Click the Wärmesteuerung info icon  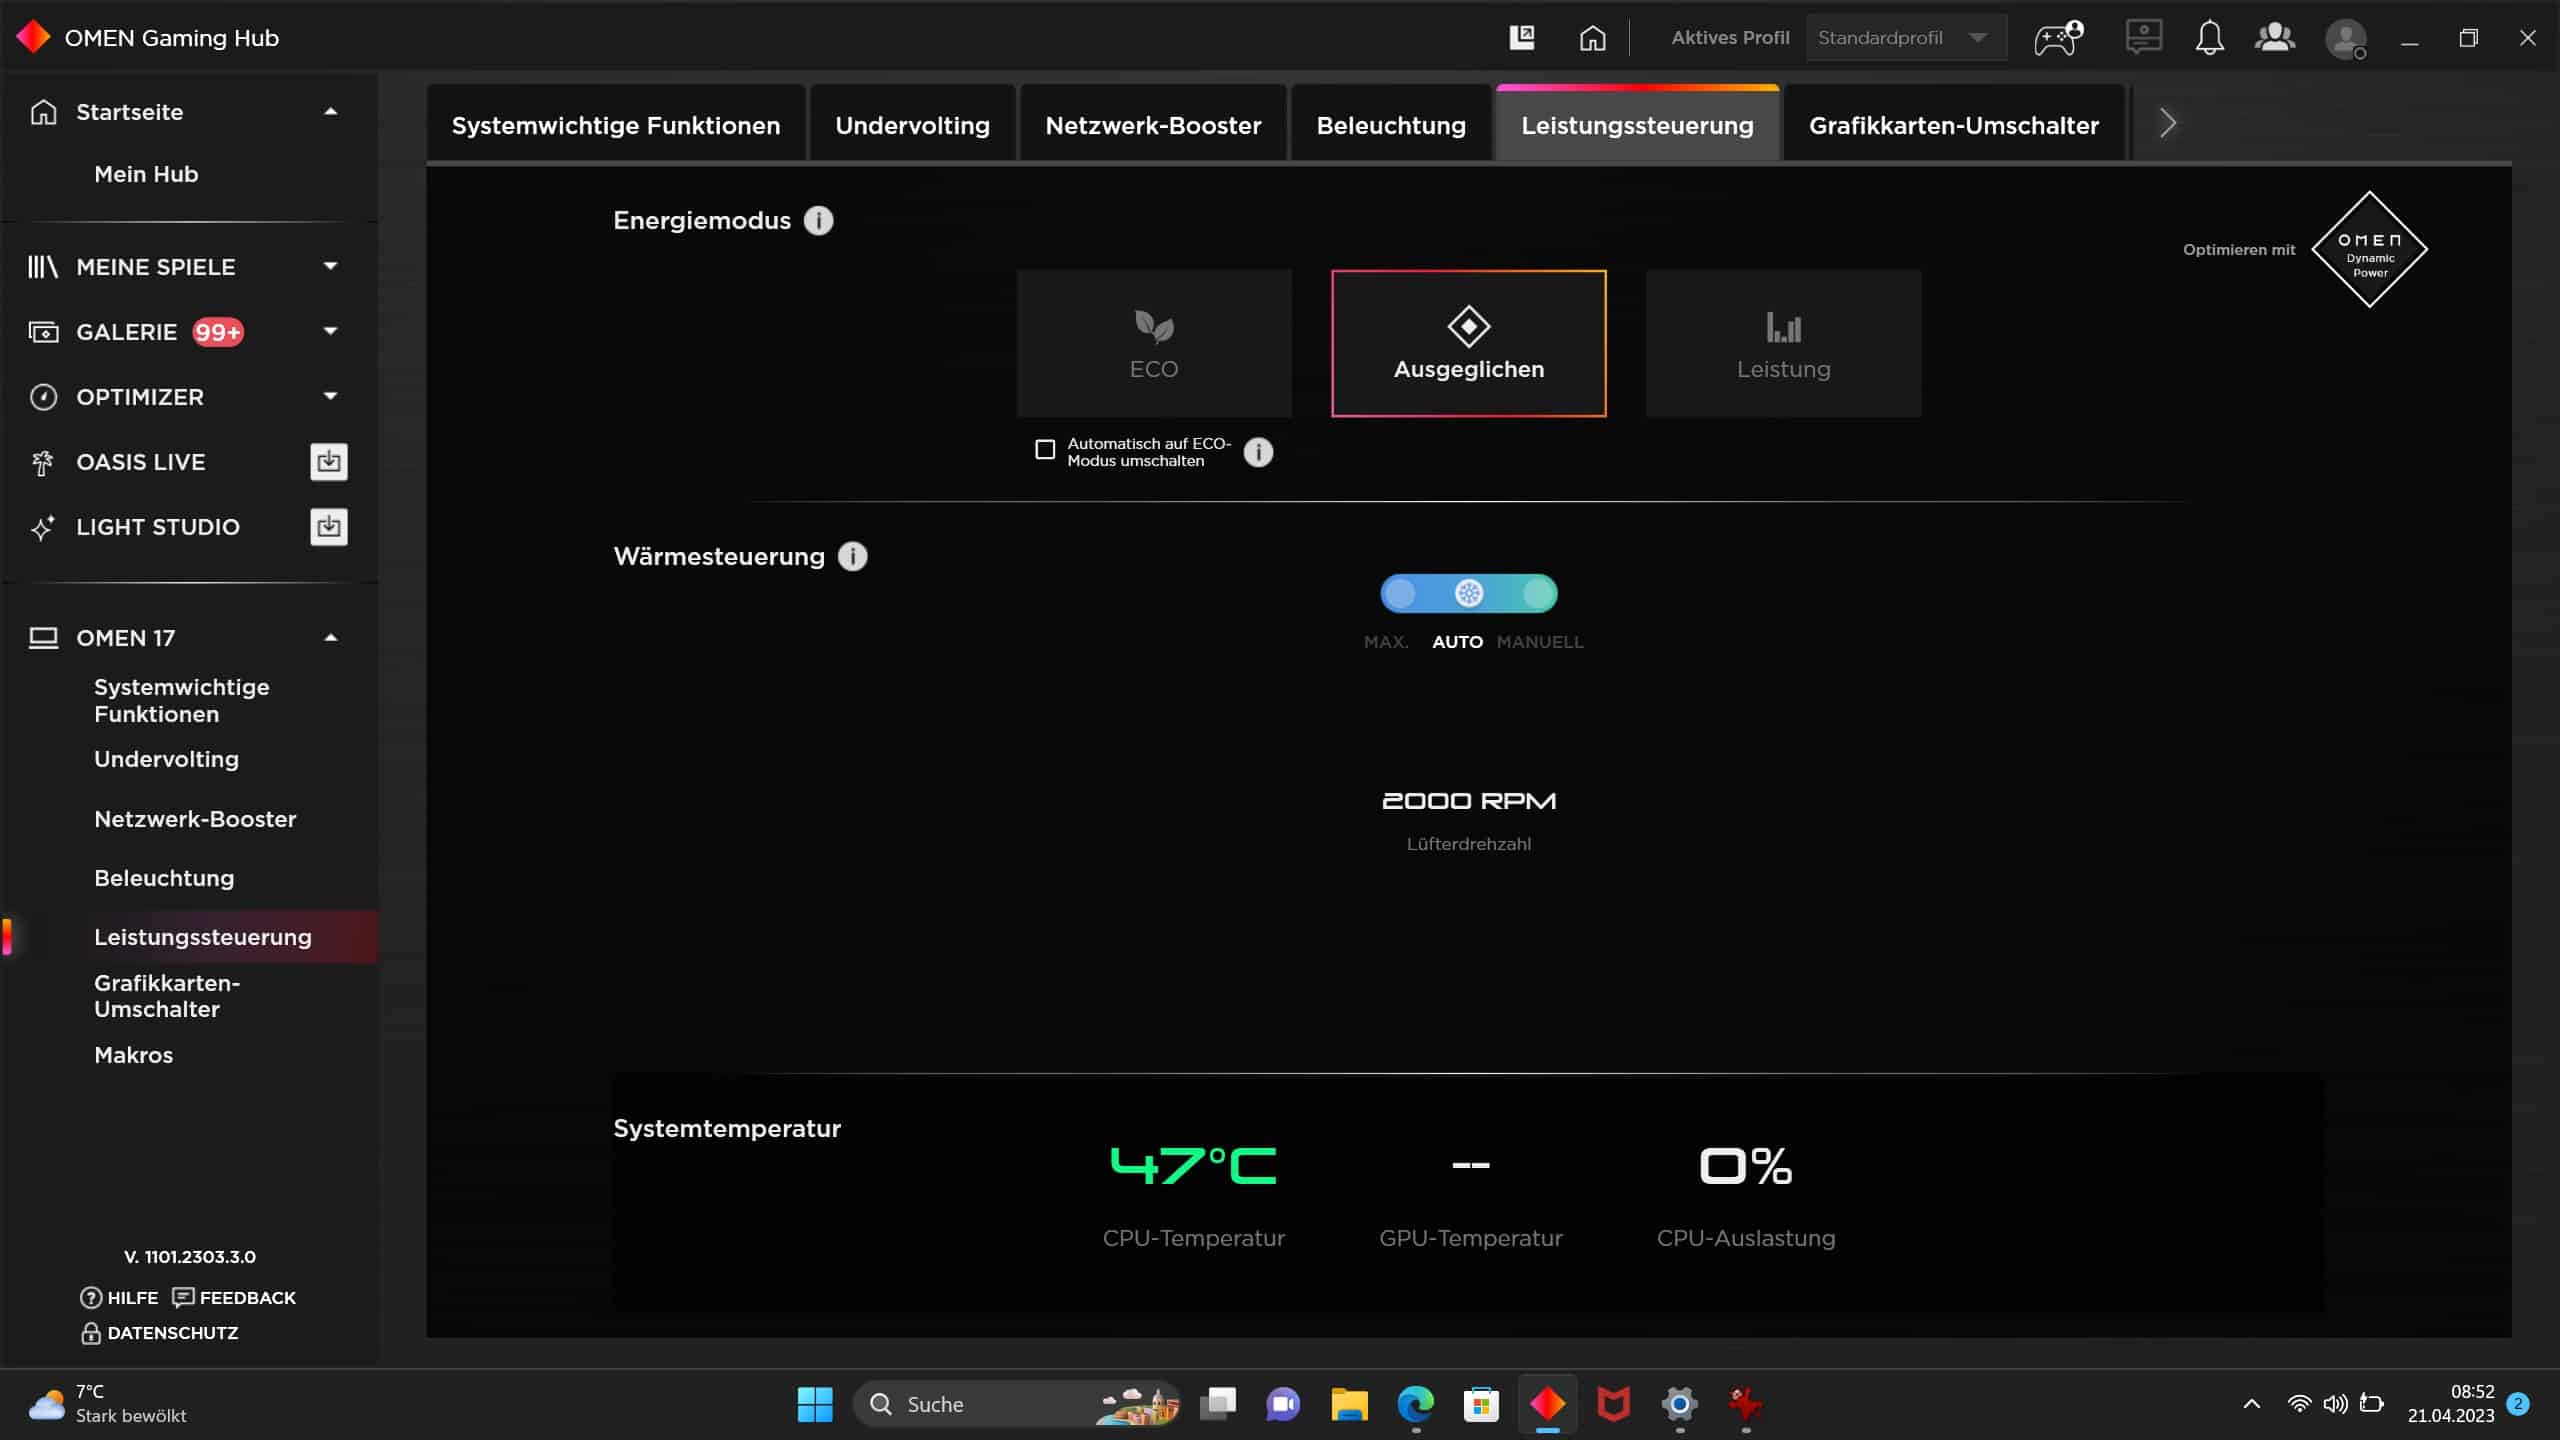pos(852,557)
